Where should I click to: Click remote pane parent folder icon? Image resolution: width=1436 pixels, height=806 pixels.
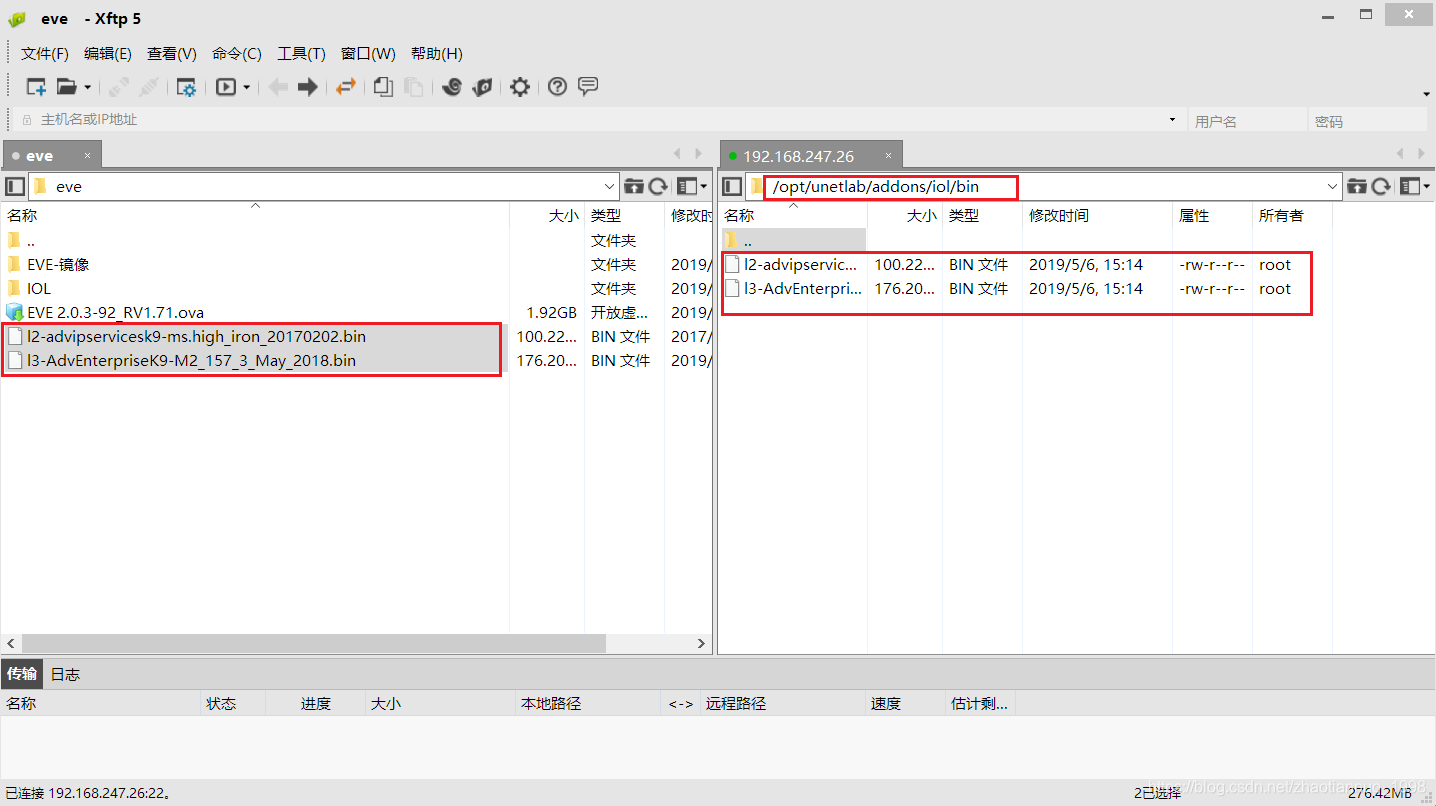coord(1357,186)
